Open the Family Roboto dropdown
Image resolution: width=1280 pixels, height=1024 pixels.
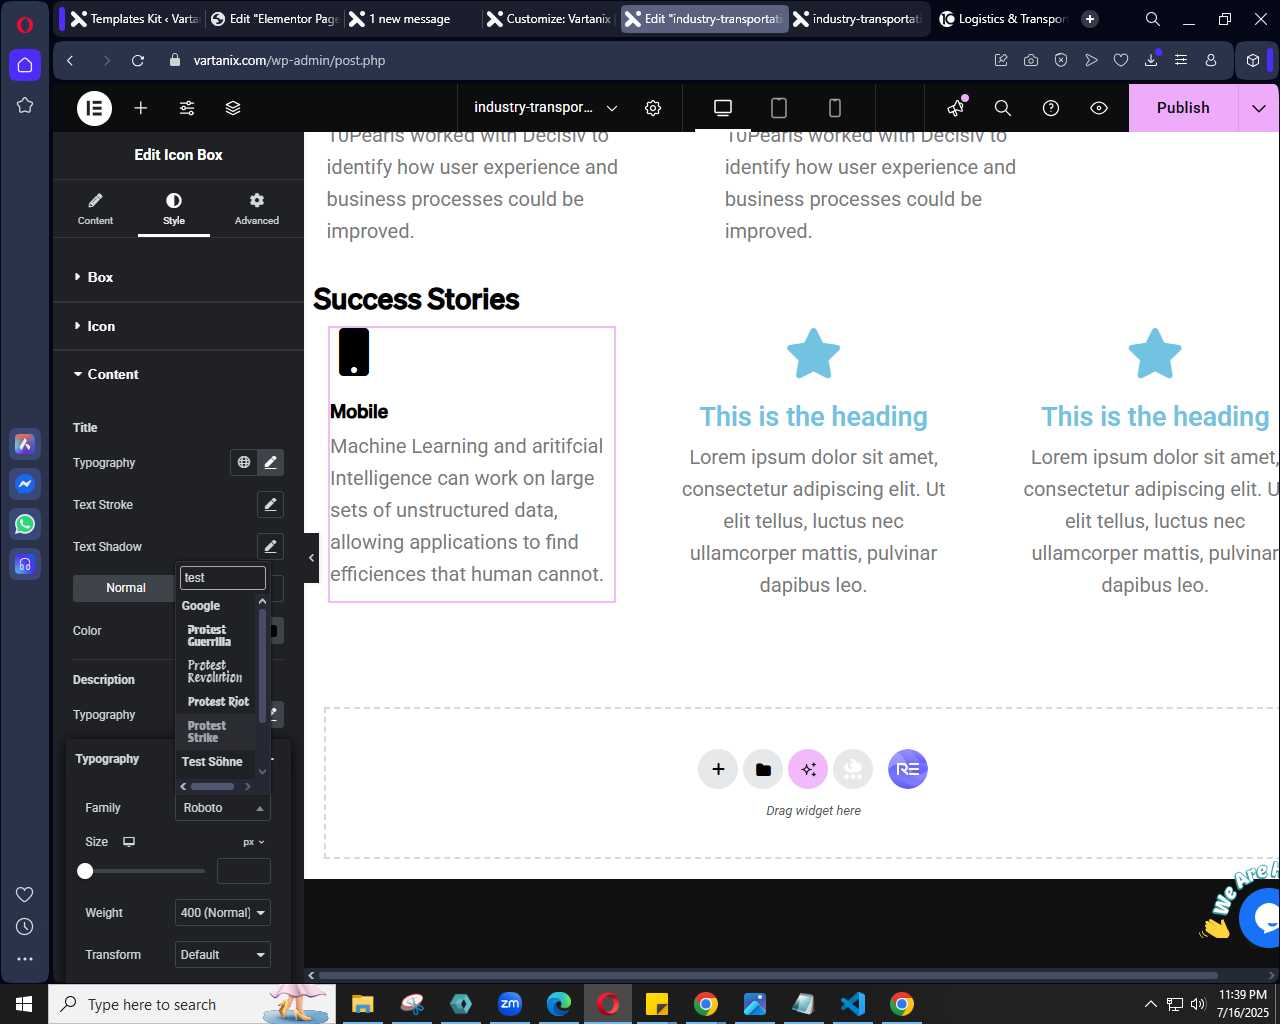(222, 807)
